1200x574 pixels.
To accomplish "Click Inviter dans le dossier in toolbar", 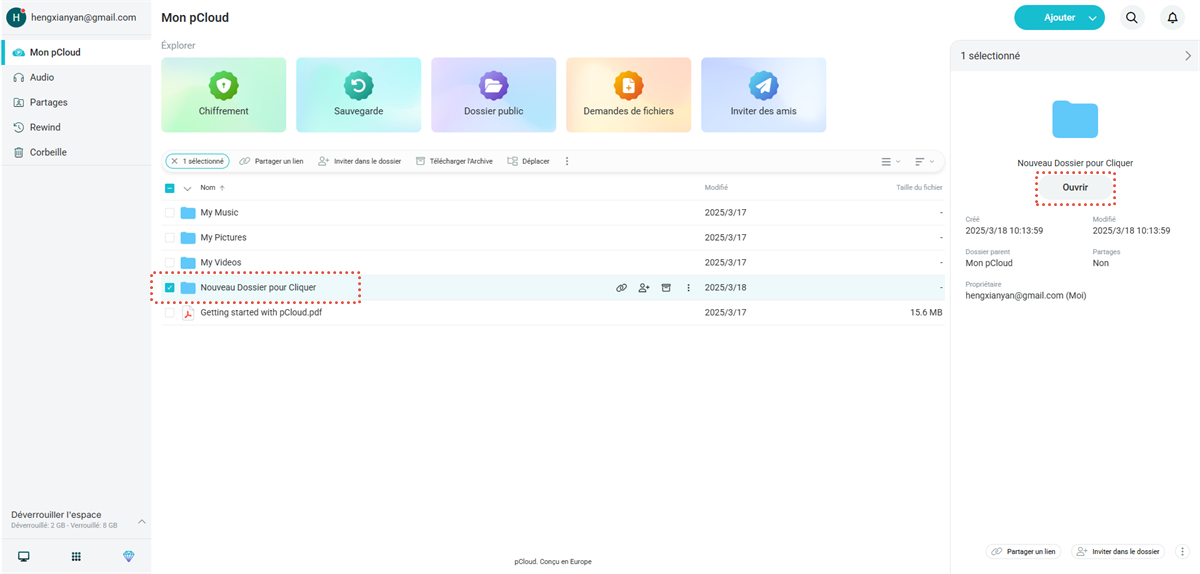I will click(x=359, y=161).
